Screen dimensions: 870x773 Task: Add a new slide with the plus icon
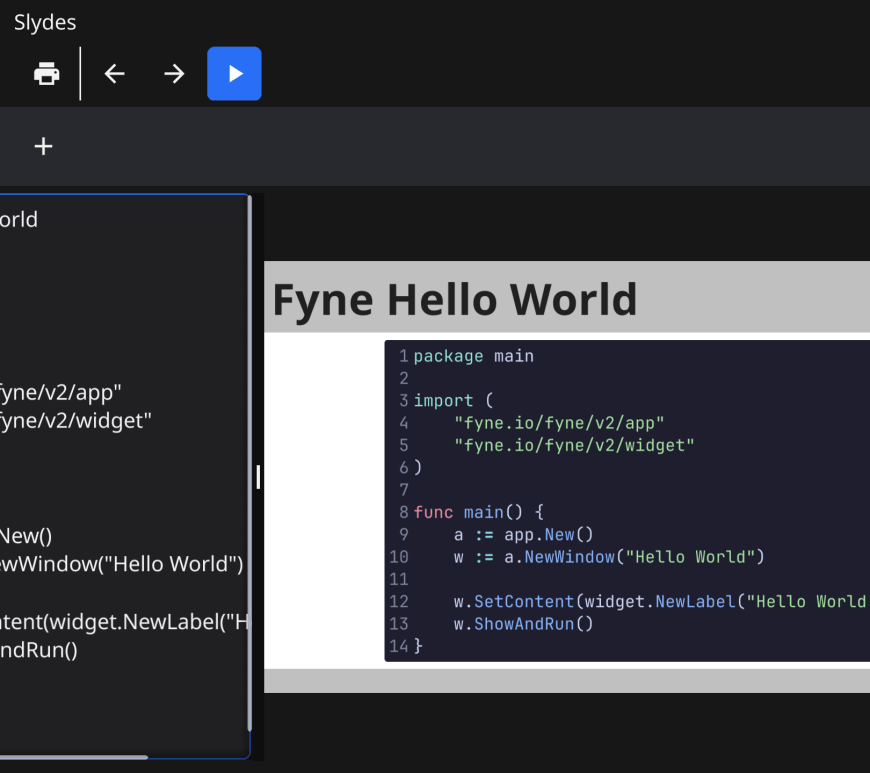pos(43,147)
